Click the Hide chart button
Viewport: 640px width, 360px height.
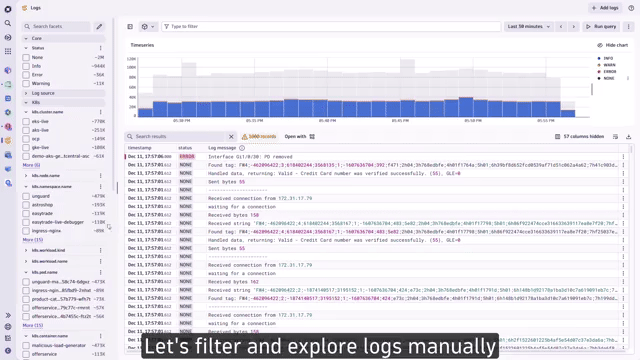coord(612,45)
